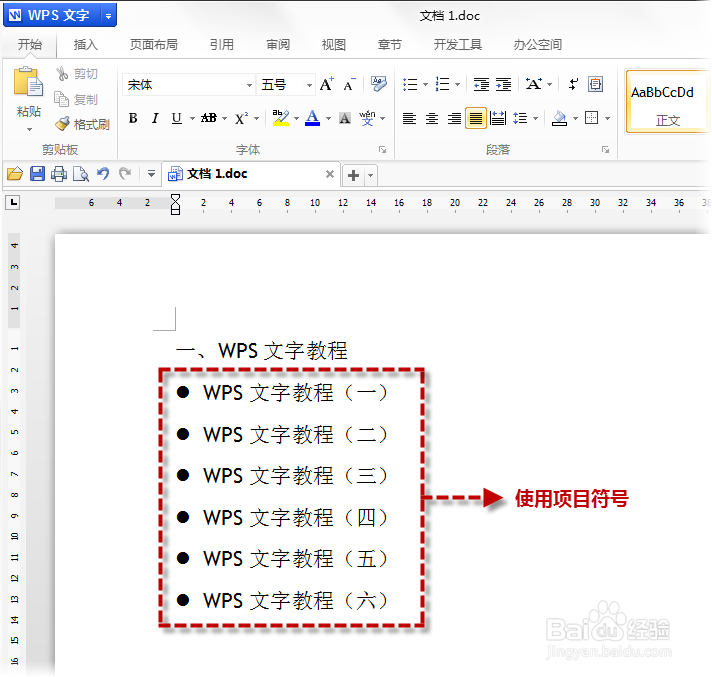Click the Cut (剪切) scissors button
712x677 pixels.
point(76,74)
